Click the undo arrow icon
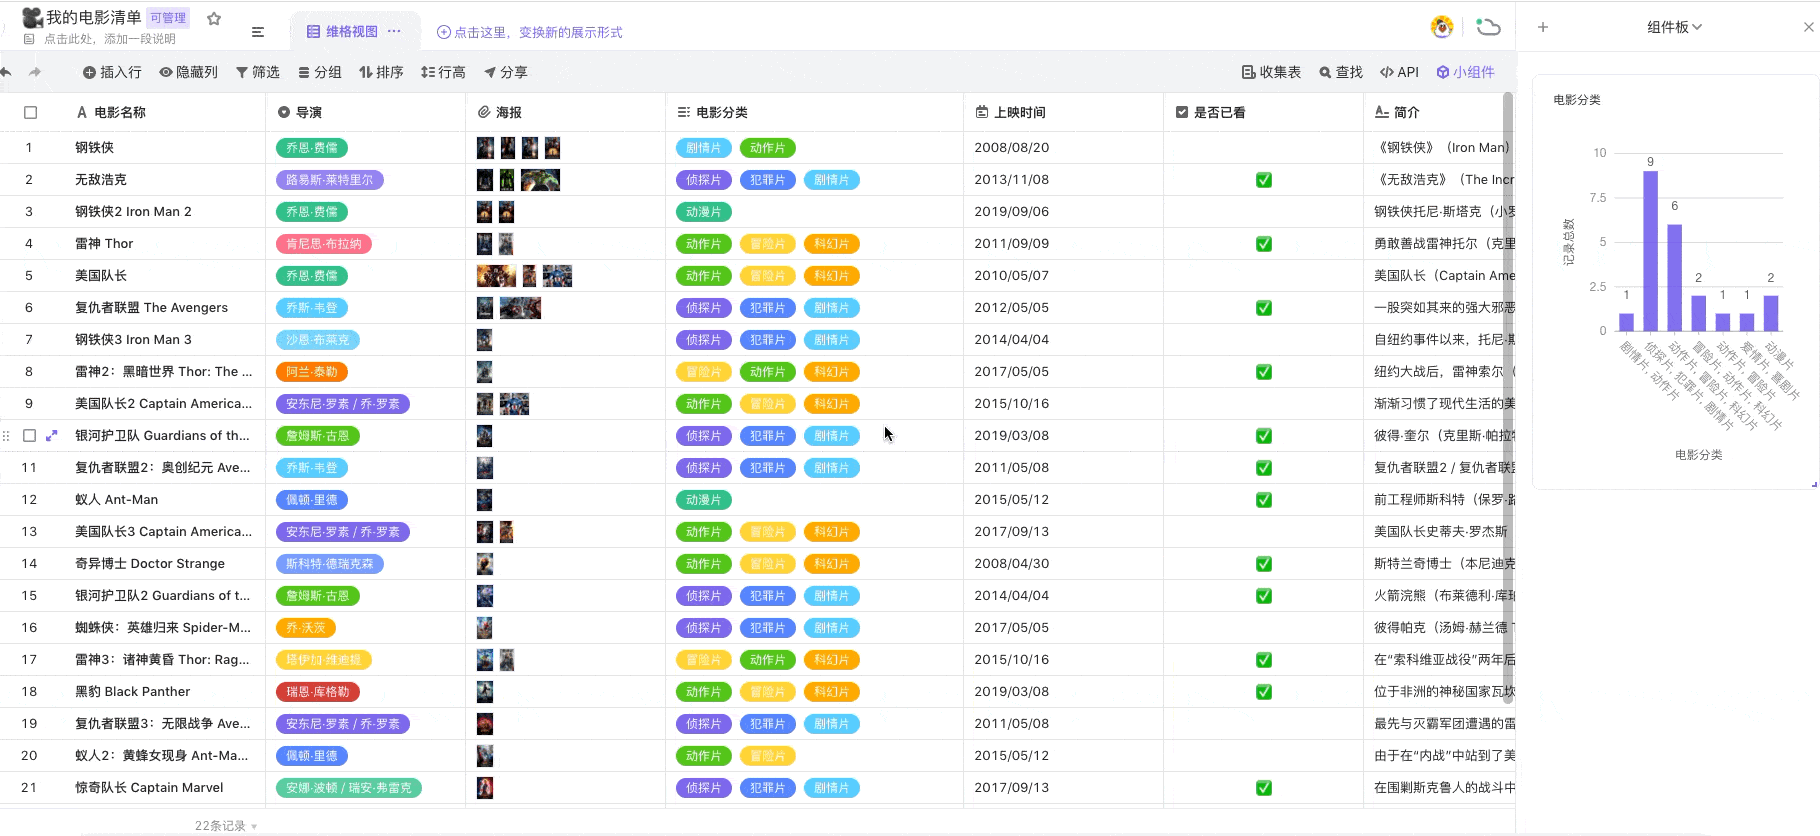 click(x=7, y=72)
